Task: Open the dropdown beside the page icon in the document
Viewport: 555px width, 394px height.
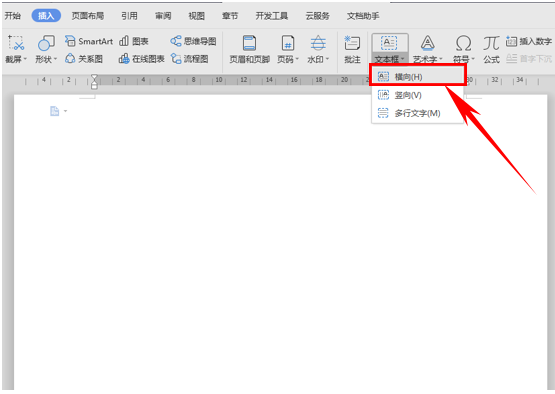Action: pyautogui.click(x=65, y=111)
